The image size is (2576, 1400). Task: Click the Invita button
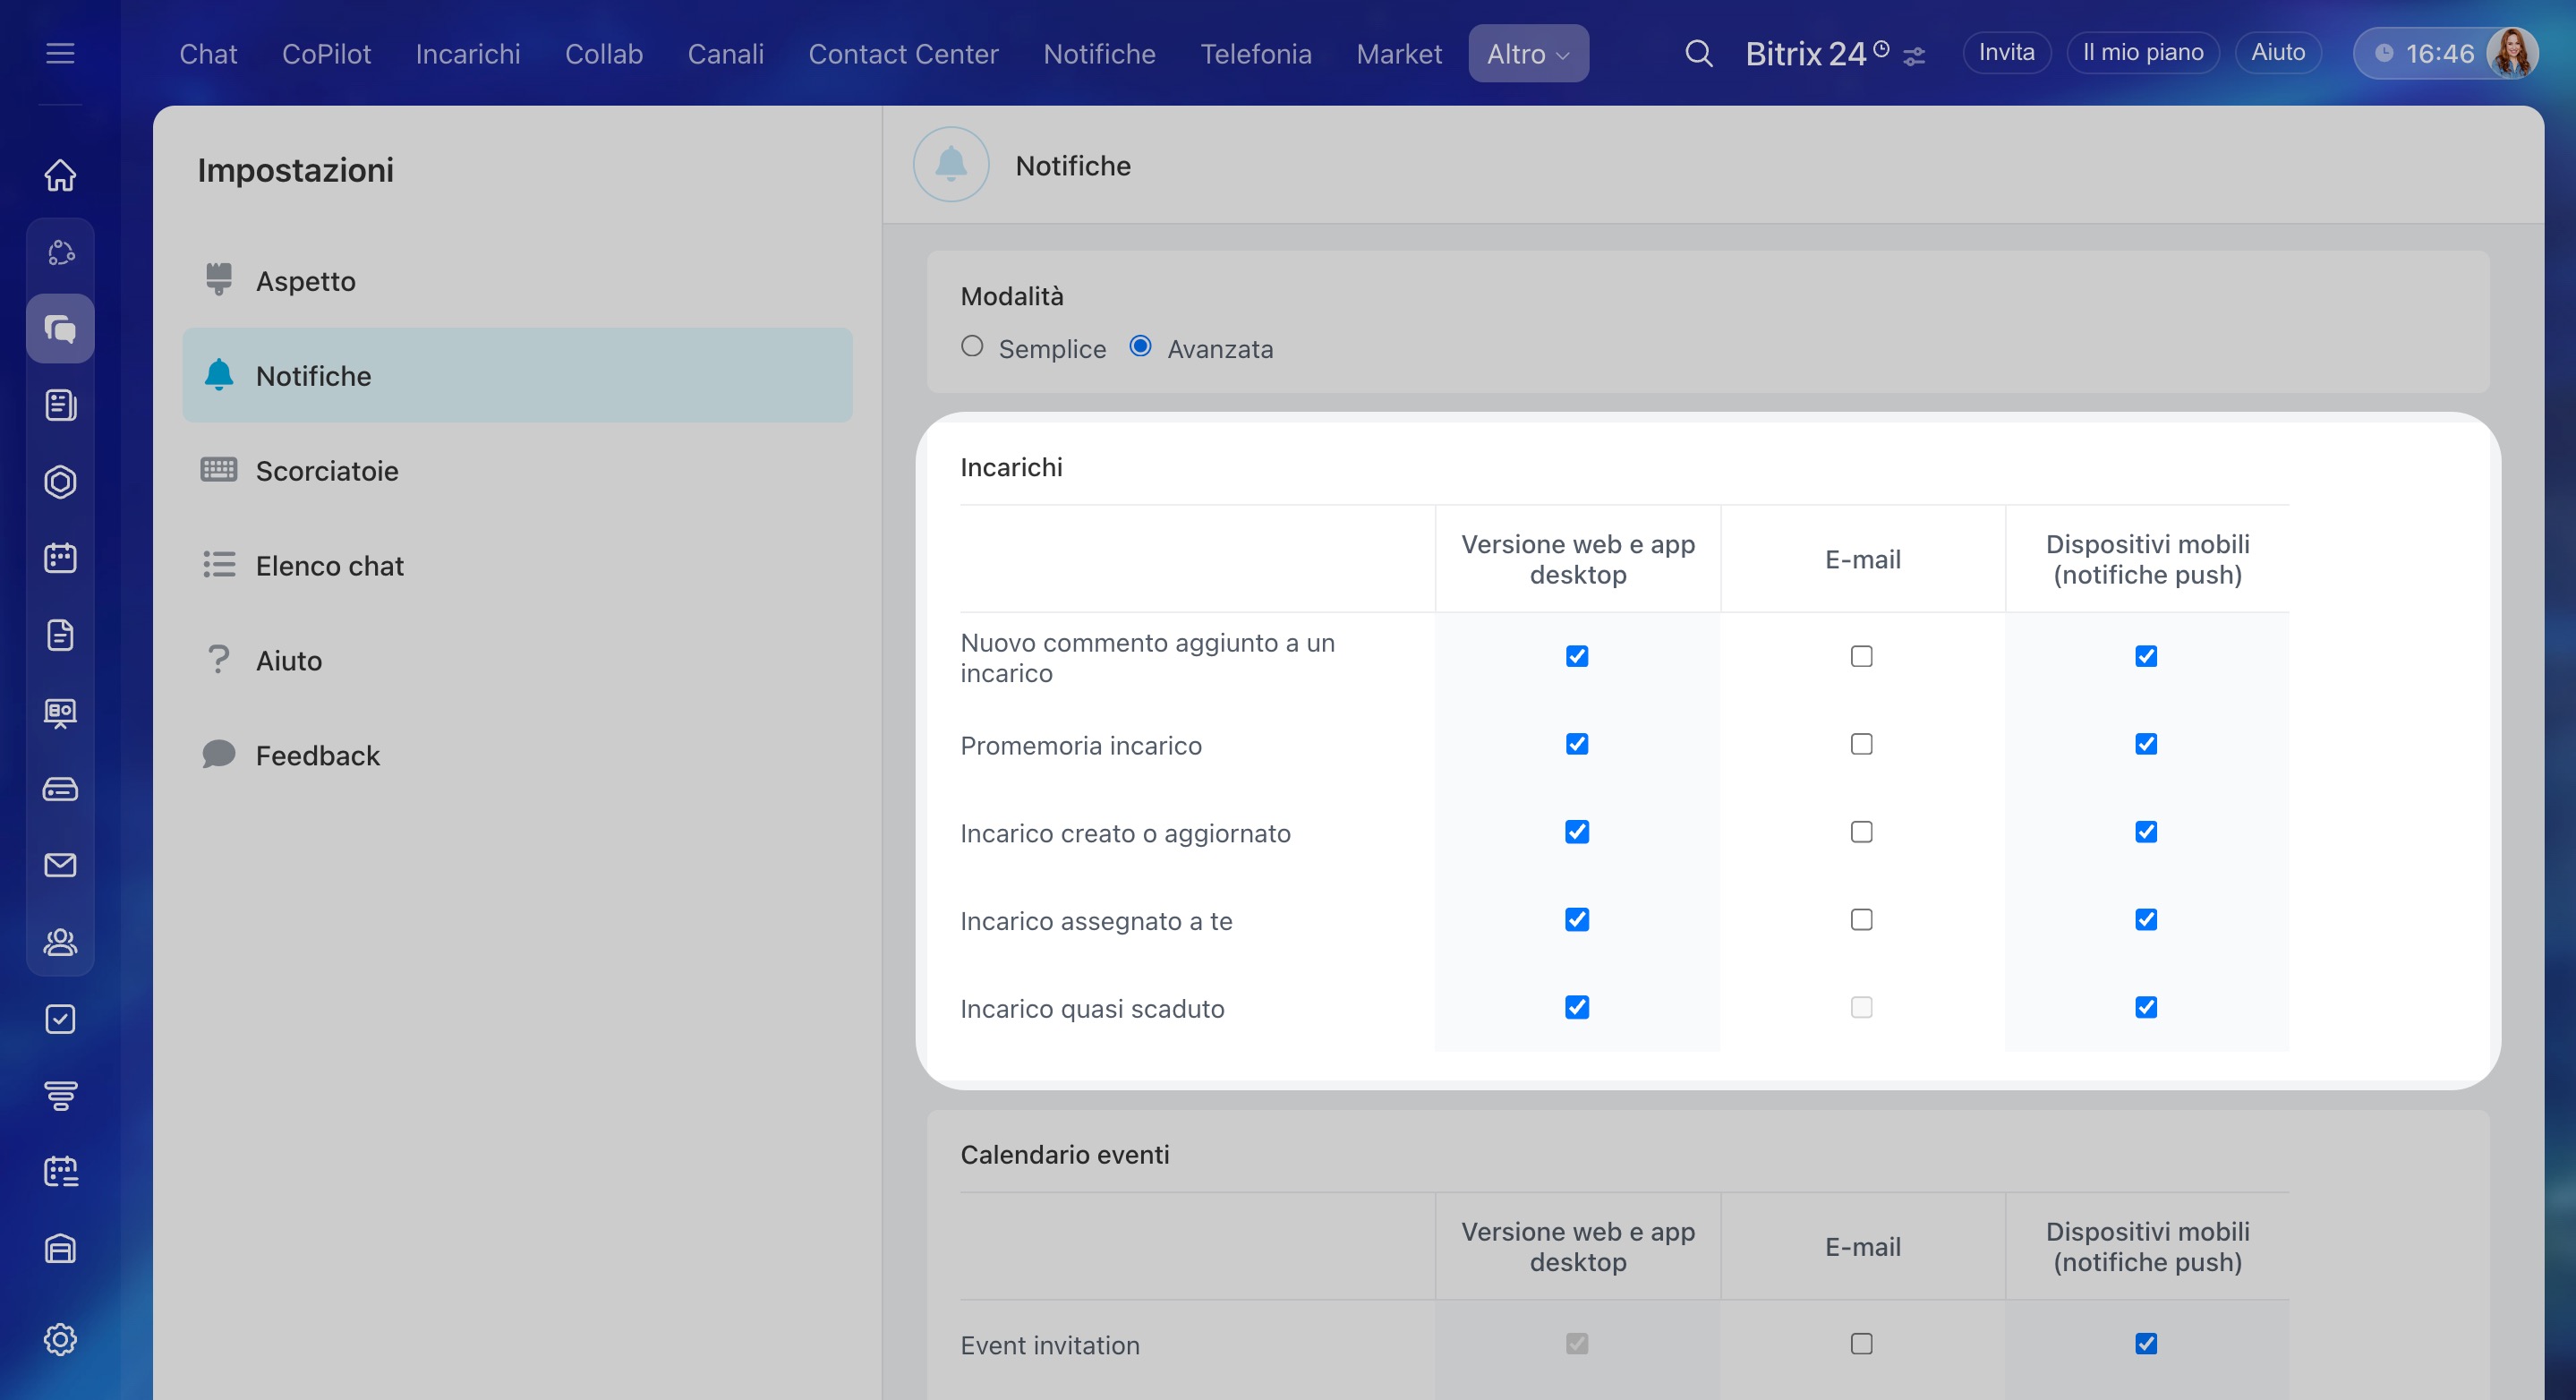(x=2006, y=53)
